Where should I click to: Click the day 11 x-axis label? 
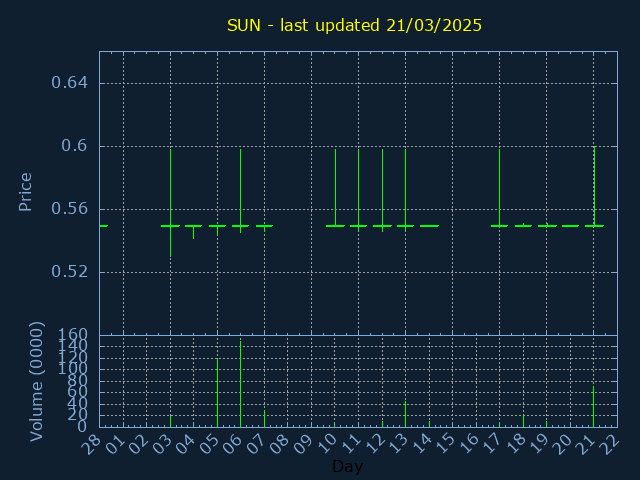350,444
